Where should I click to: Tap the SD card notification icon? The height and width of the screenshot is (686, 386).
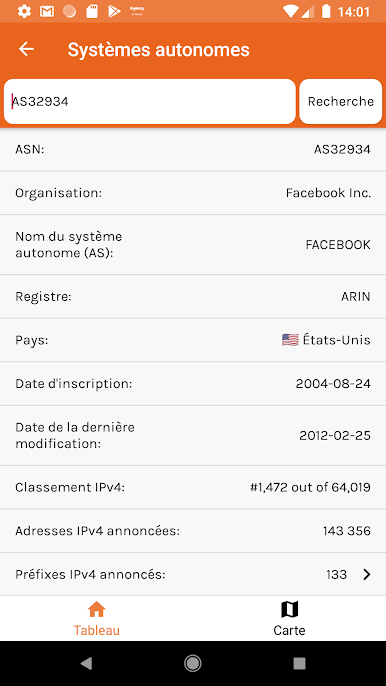(92, 11)
